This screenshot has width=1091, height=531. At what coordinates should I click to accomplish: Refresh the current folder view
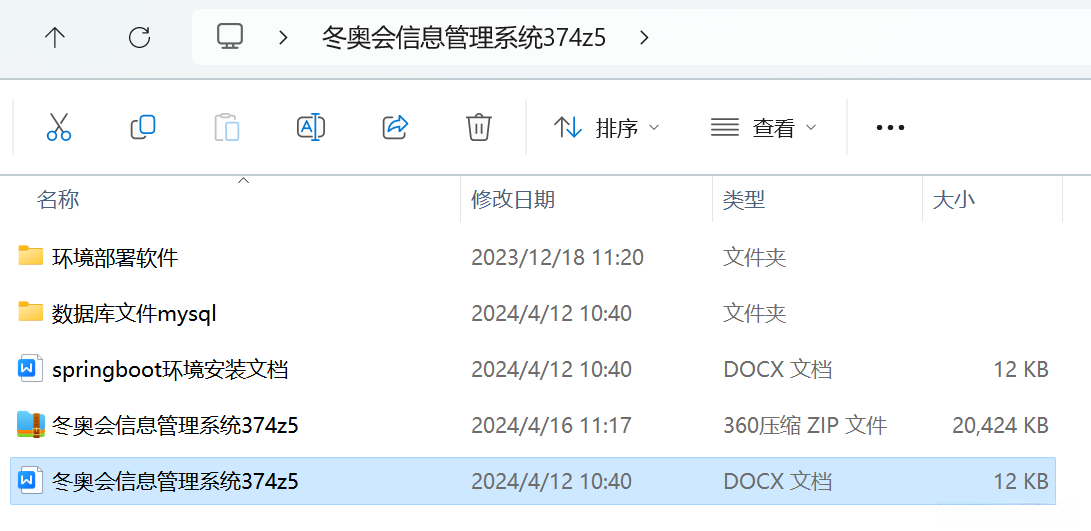pos(140,38)
